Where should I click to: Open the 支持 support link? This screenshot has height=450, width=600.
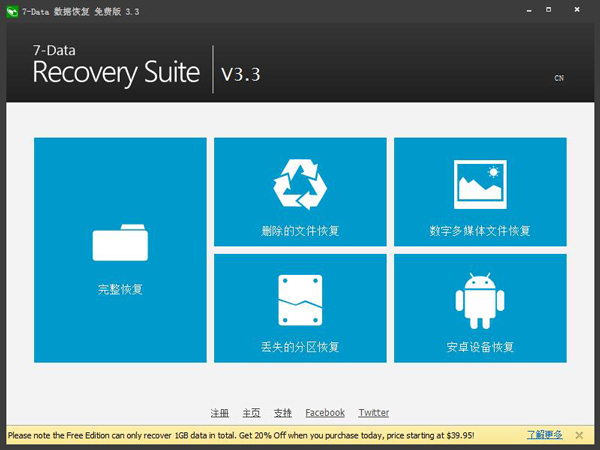coord(283,413)
